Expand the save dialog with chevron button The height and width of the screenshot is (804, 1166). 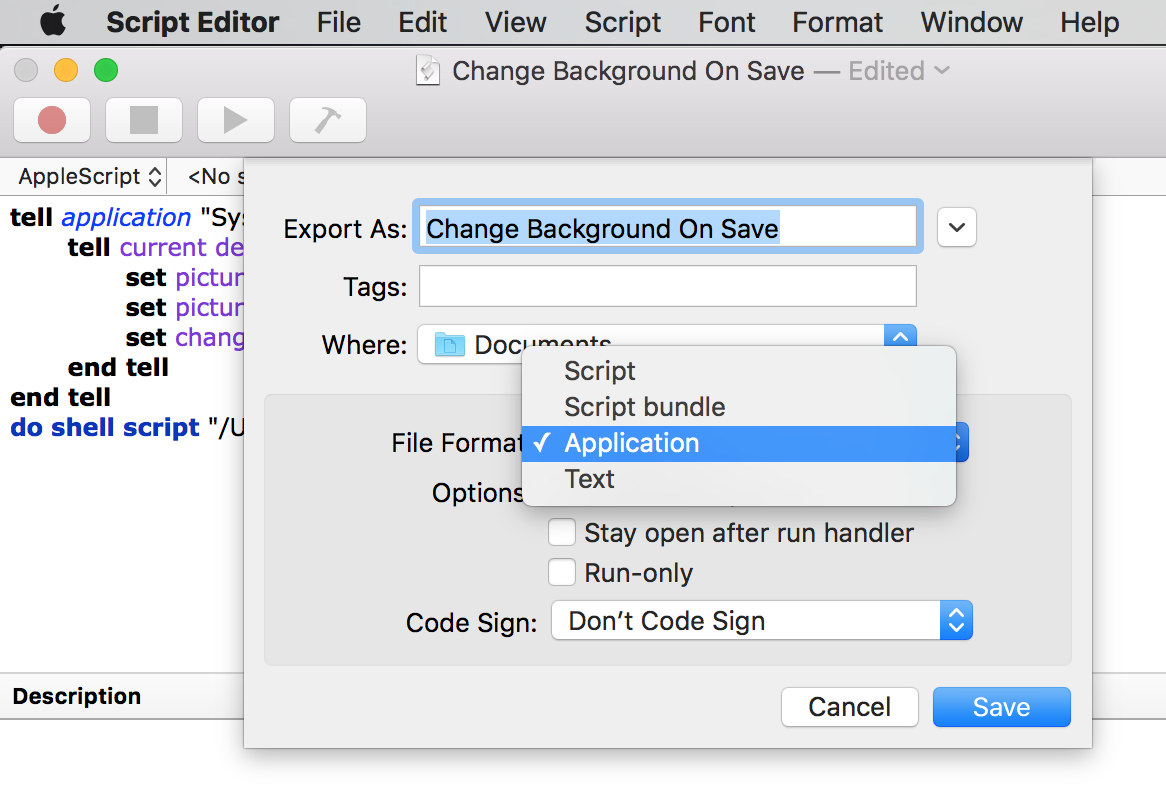pos(957,228)
